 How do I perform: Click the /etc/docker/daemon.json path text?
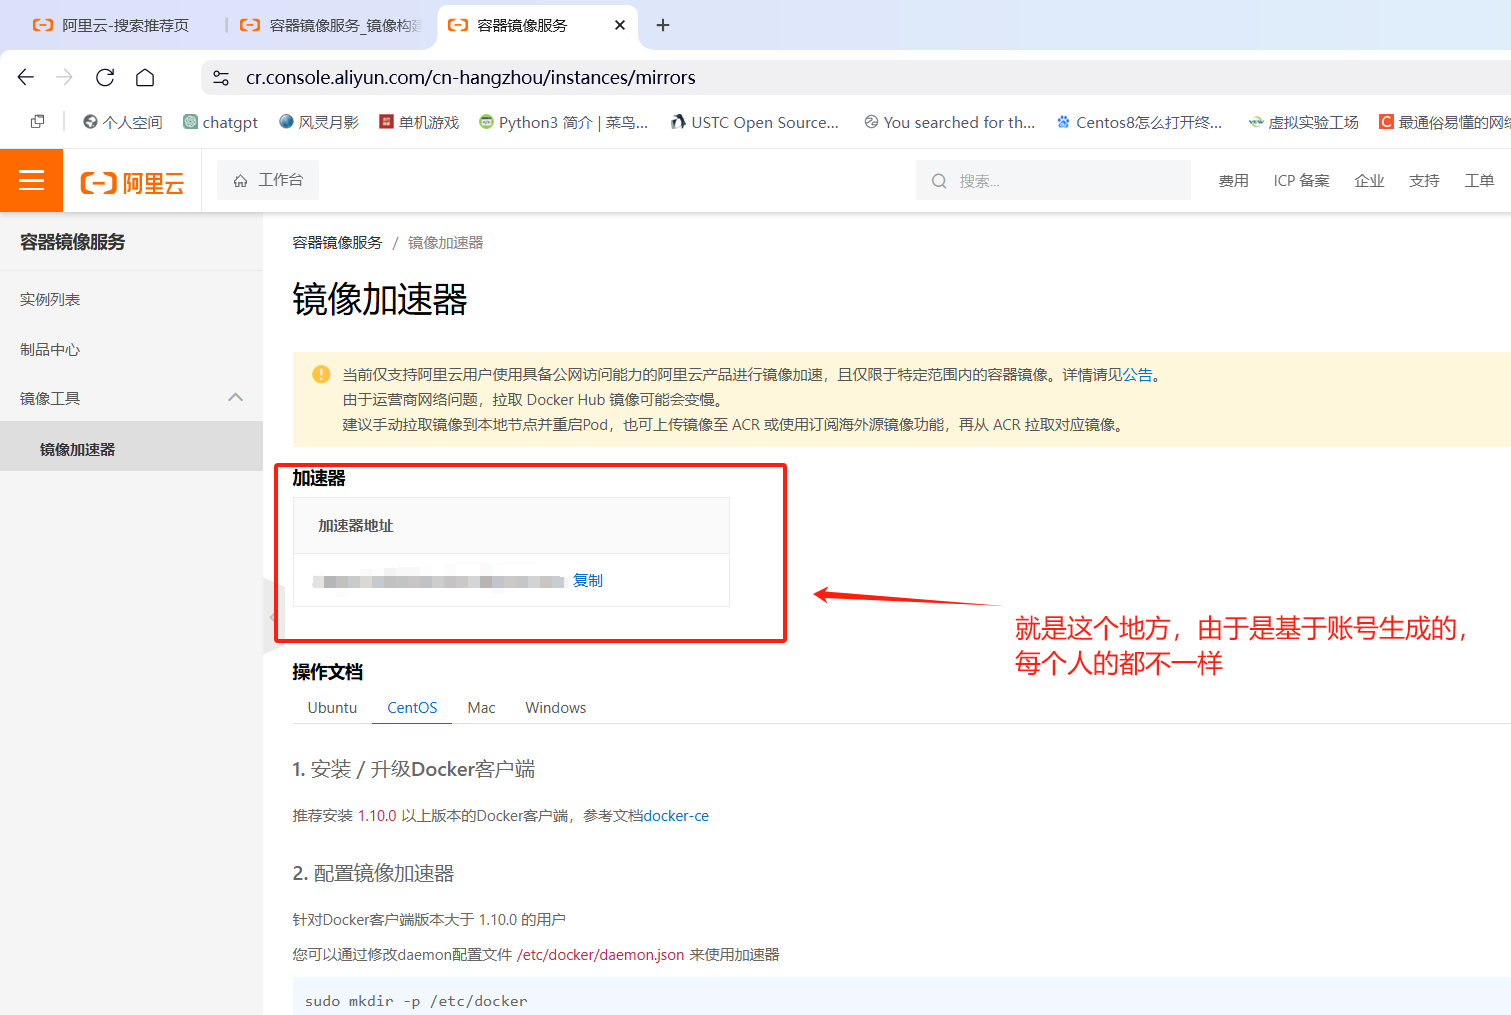coord(600,955)
